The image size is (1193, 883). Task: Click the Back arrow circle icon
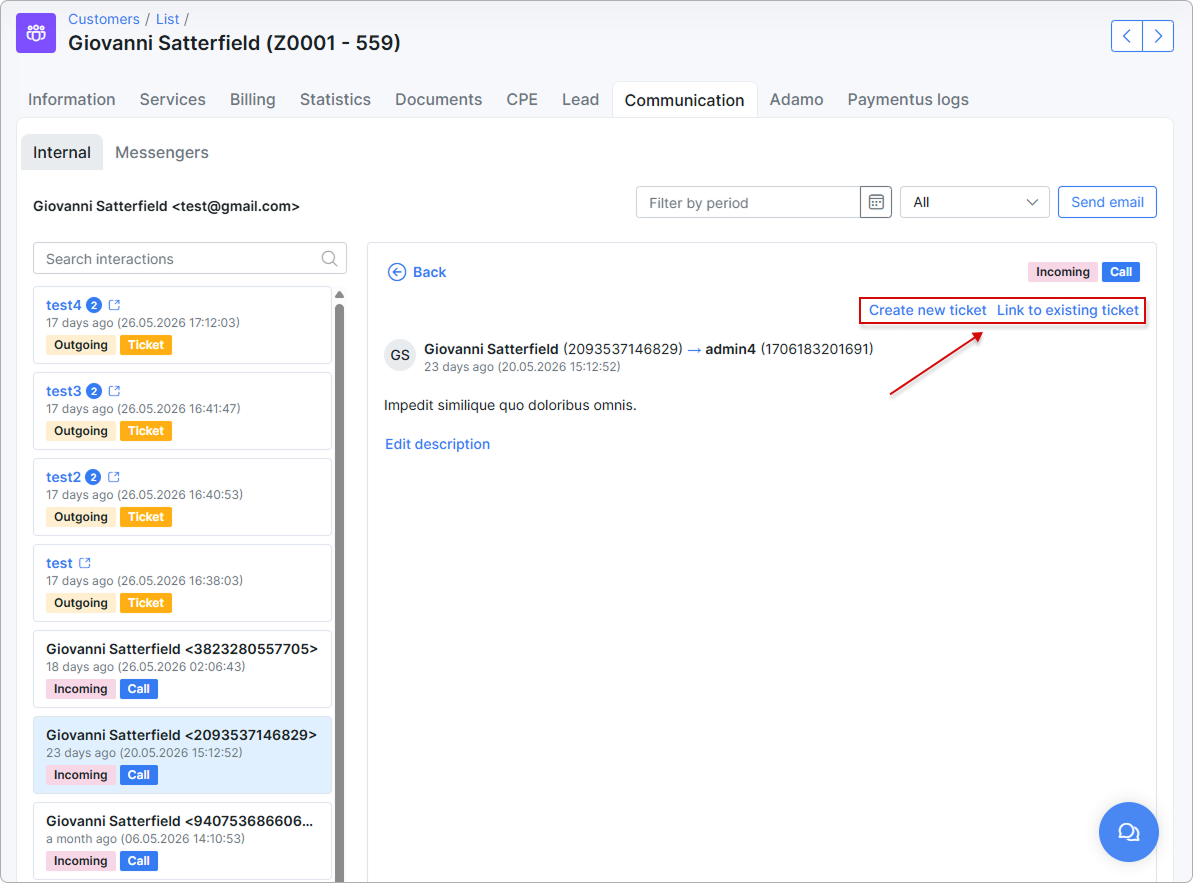pyautogui.click(x=396, y=272)
